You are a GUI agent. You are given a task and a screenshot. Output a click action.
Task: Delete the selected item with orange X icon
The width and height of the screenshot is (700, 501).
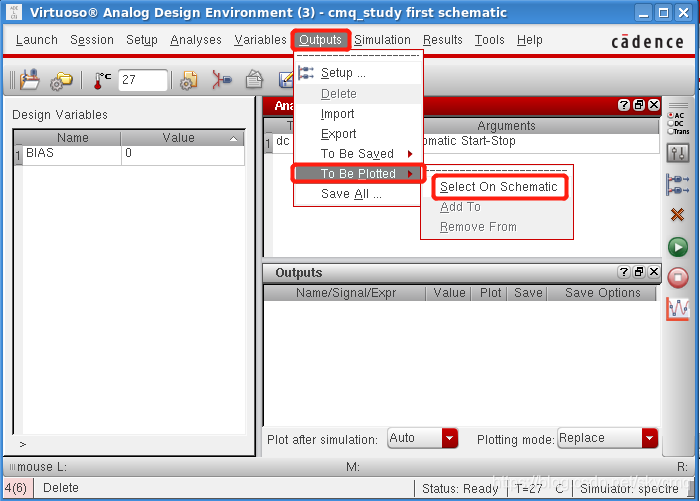[678, 215]
